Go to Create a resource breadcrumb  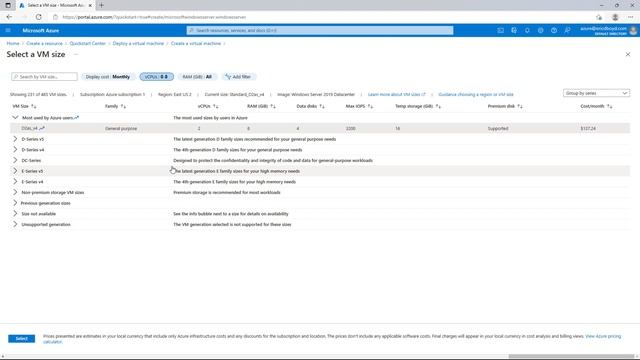[x=44, y=43]
